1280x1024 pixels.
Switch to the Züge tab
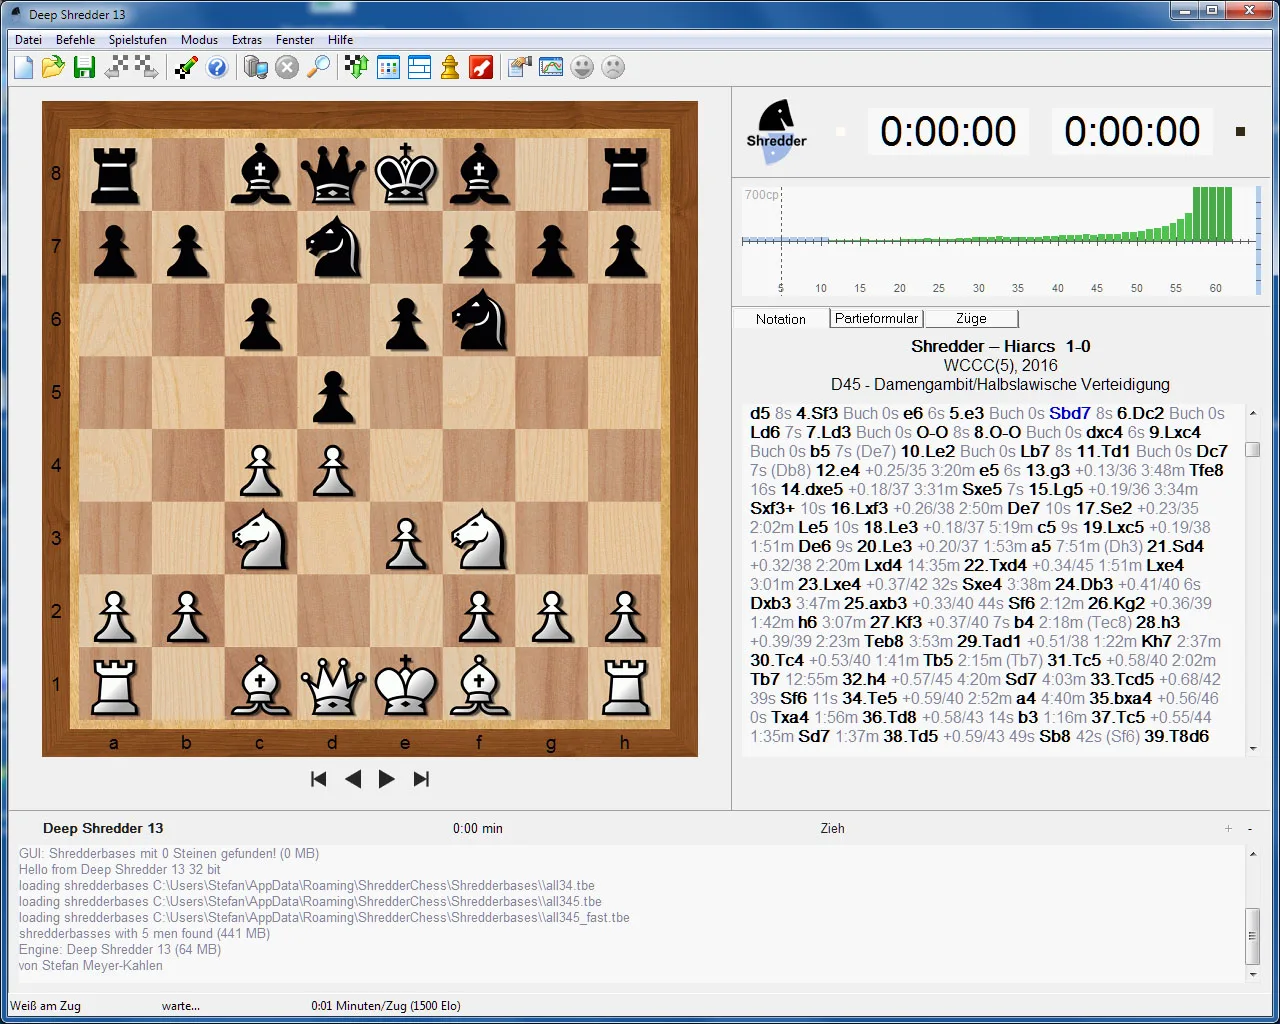pyautogui.click(x=971, y=318)
